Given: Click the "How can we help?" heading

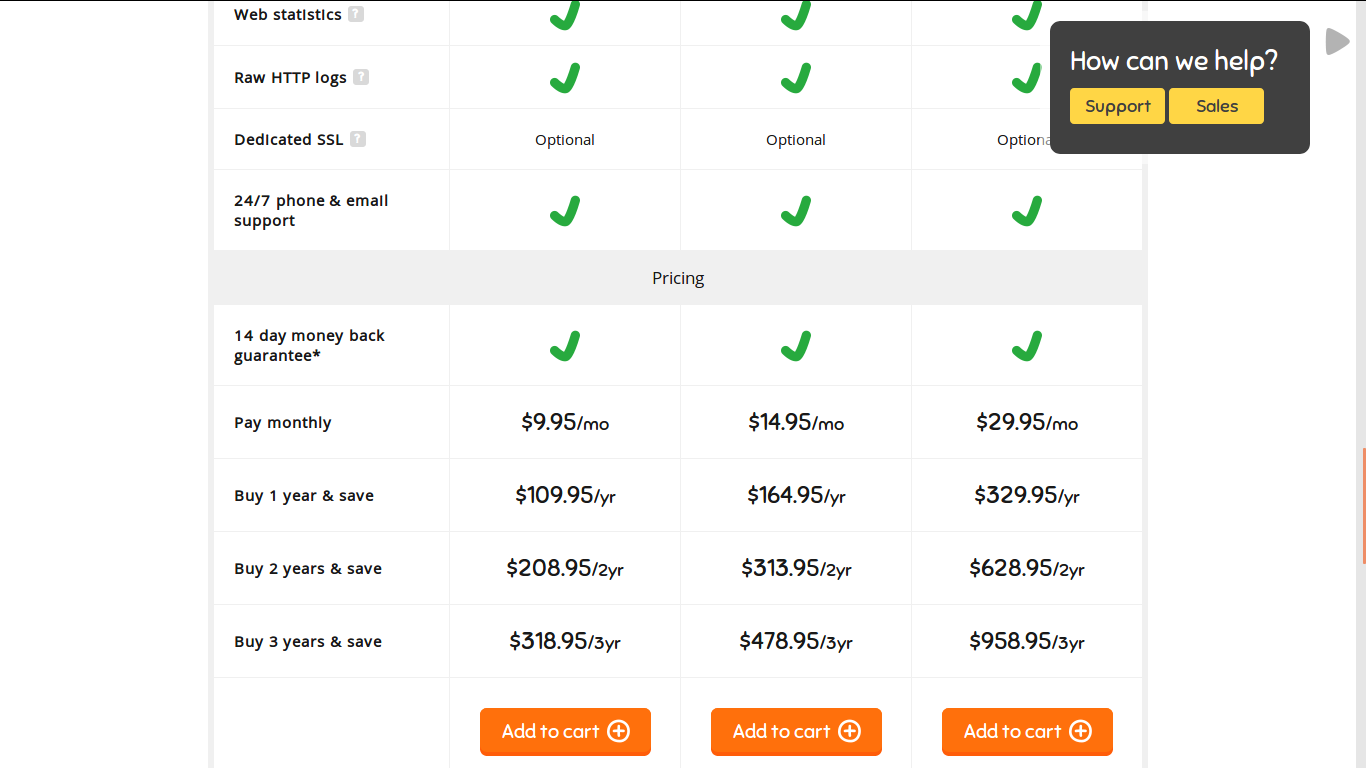Looking at the screenshot, I should click(1174, 61).
